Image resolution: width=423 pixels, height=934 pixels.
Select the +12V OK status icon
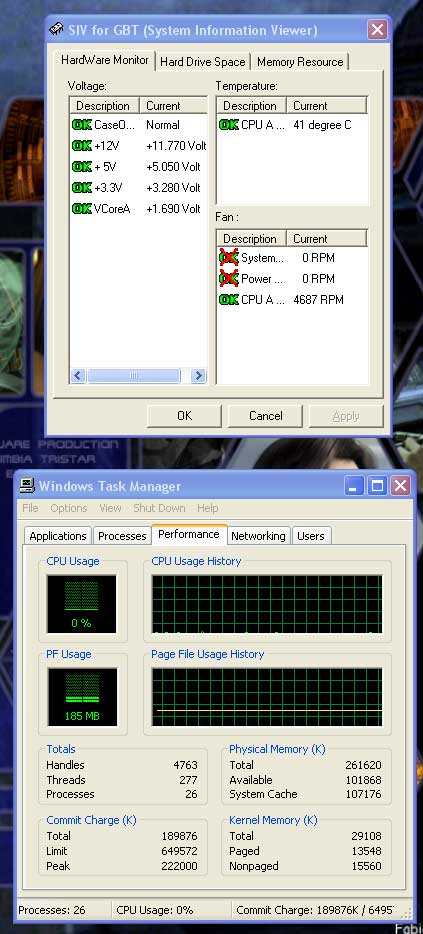tap(82, 145)
